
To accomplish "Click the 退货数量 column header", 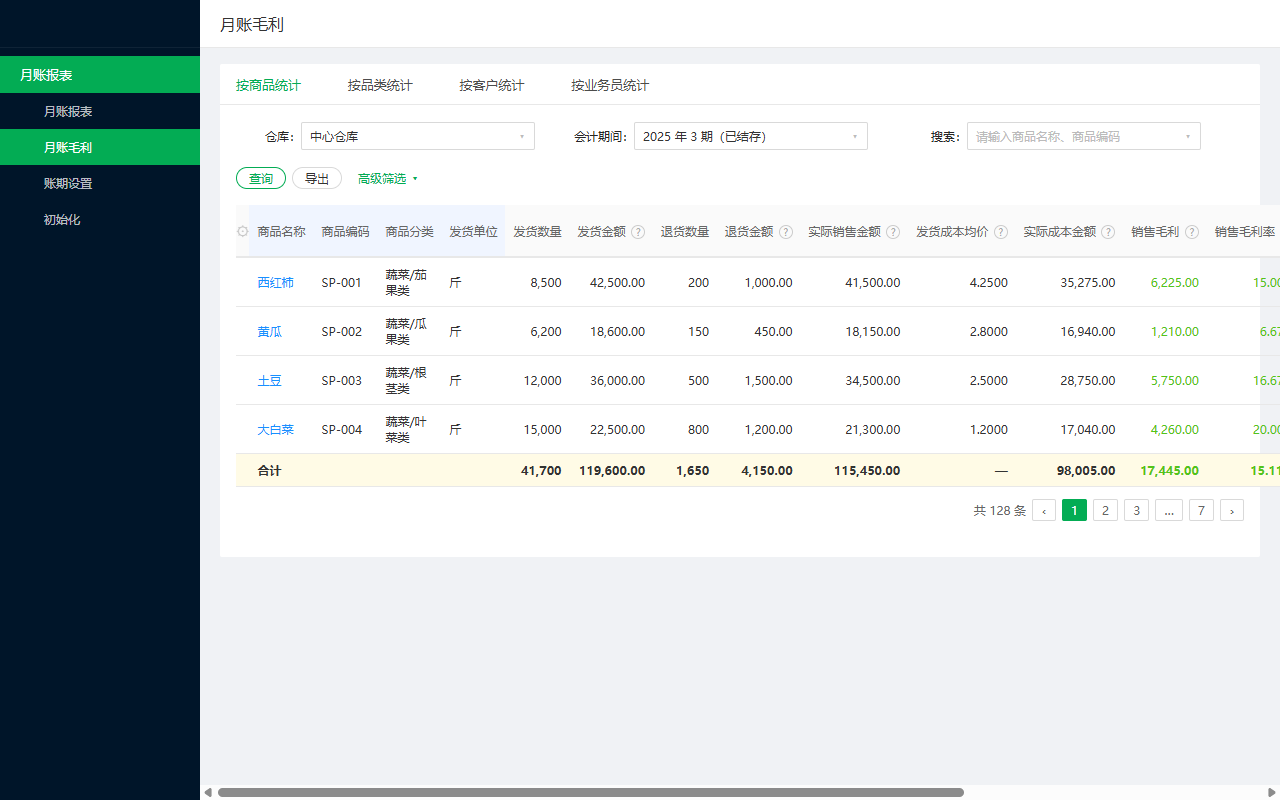I will click(x=685, y=231).
